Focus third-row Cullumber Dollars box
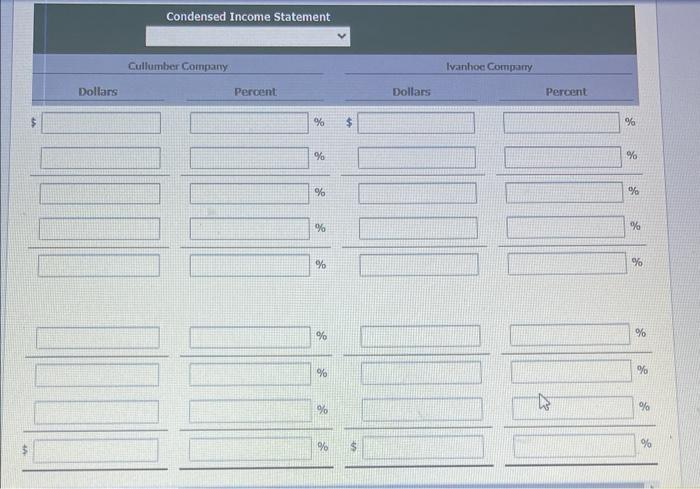Viewport: 700px width, 489px height. [x=100, y=193]
